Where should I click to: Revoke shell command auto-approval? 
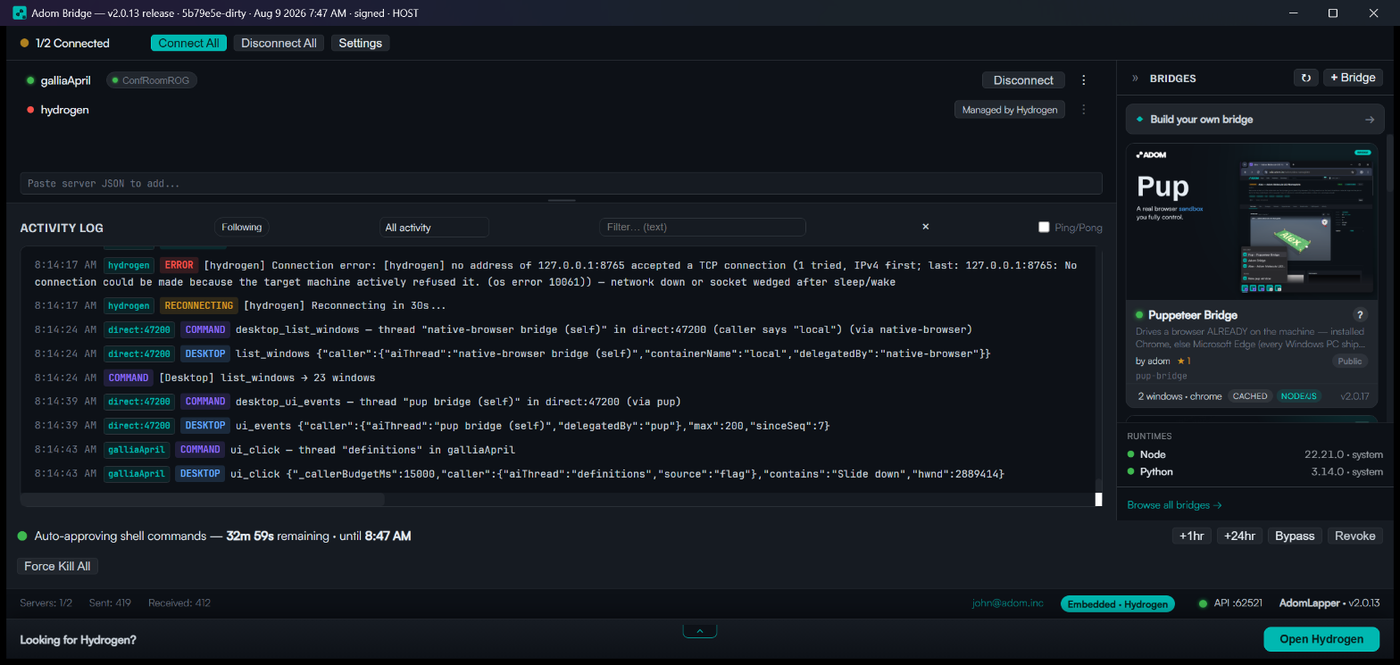(1355, 536)
